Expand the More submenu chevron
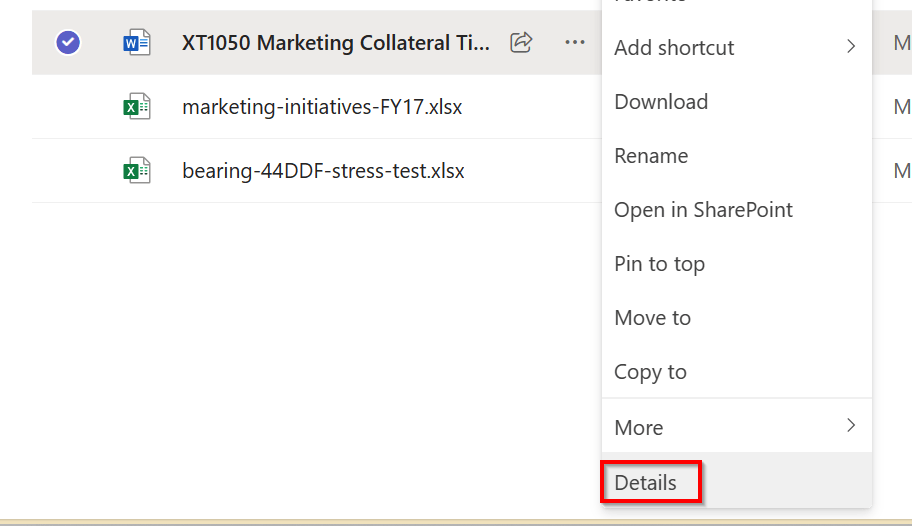 (851, 426)
